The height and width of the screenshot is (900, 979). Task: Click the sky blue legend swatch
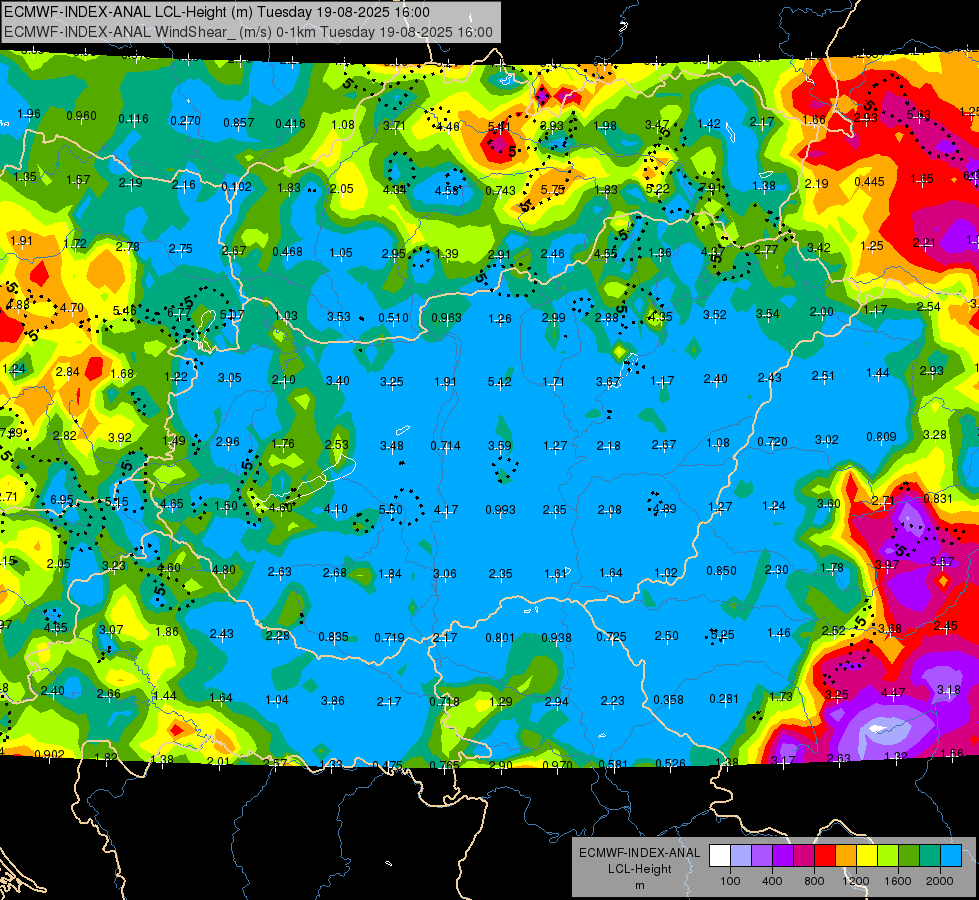[x=950, y=856]
